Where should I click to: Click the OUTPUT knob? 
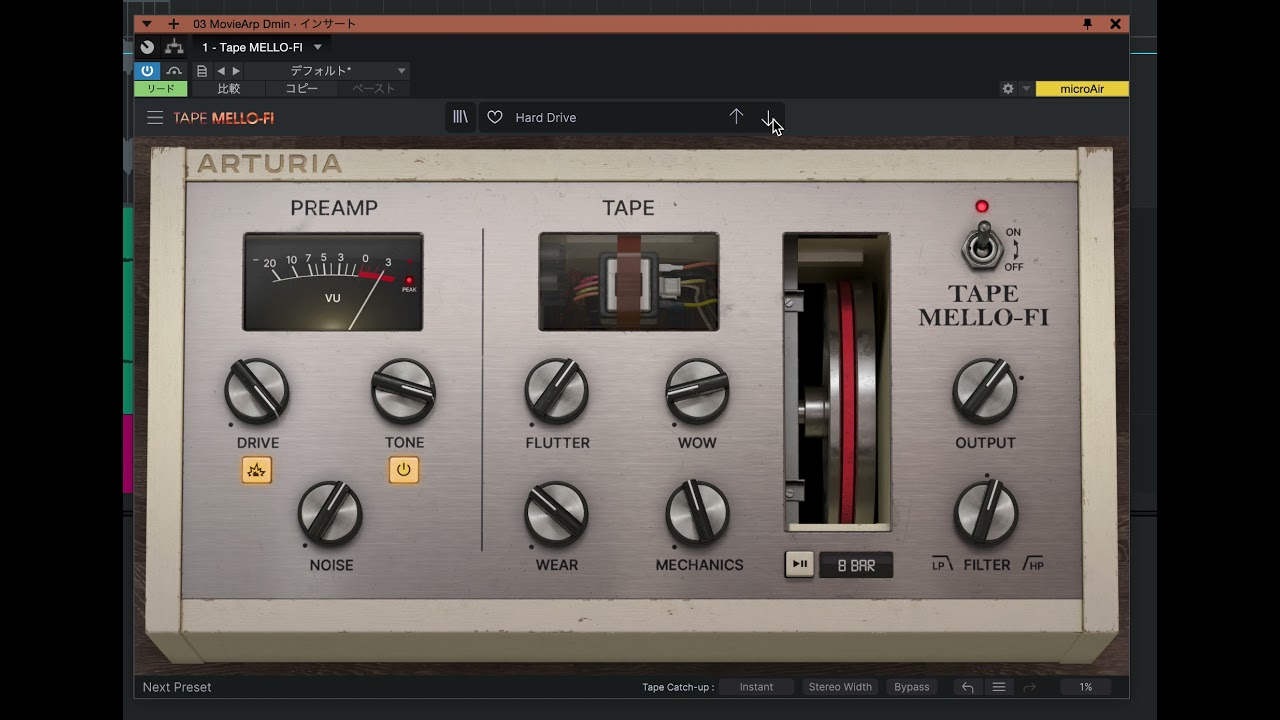point(985,391)
